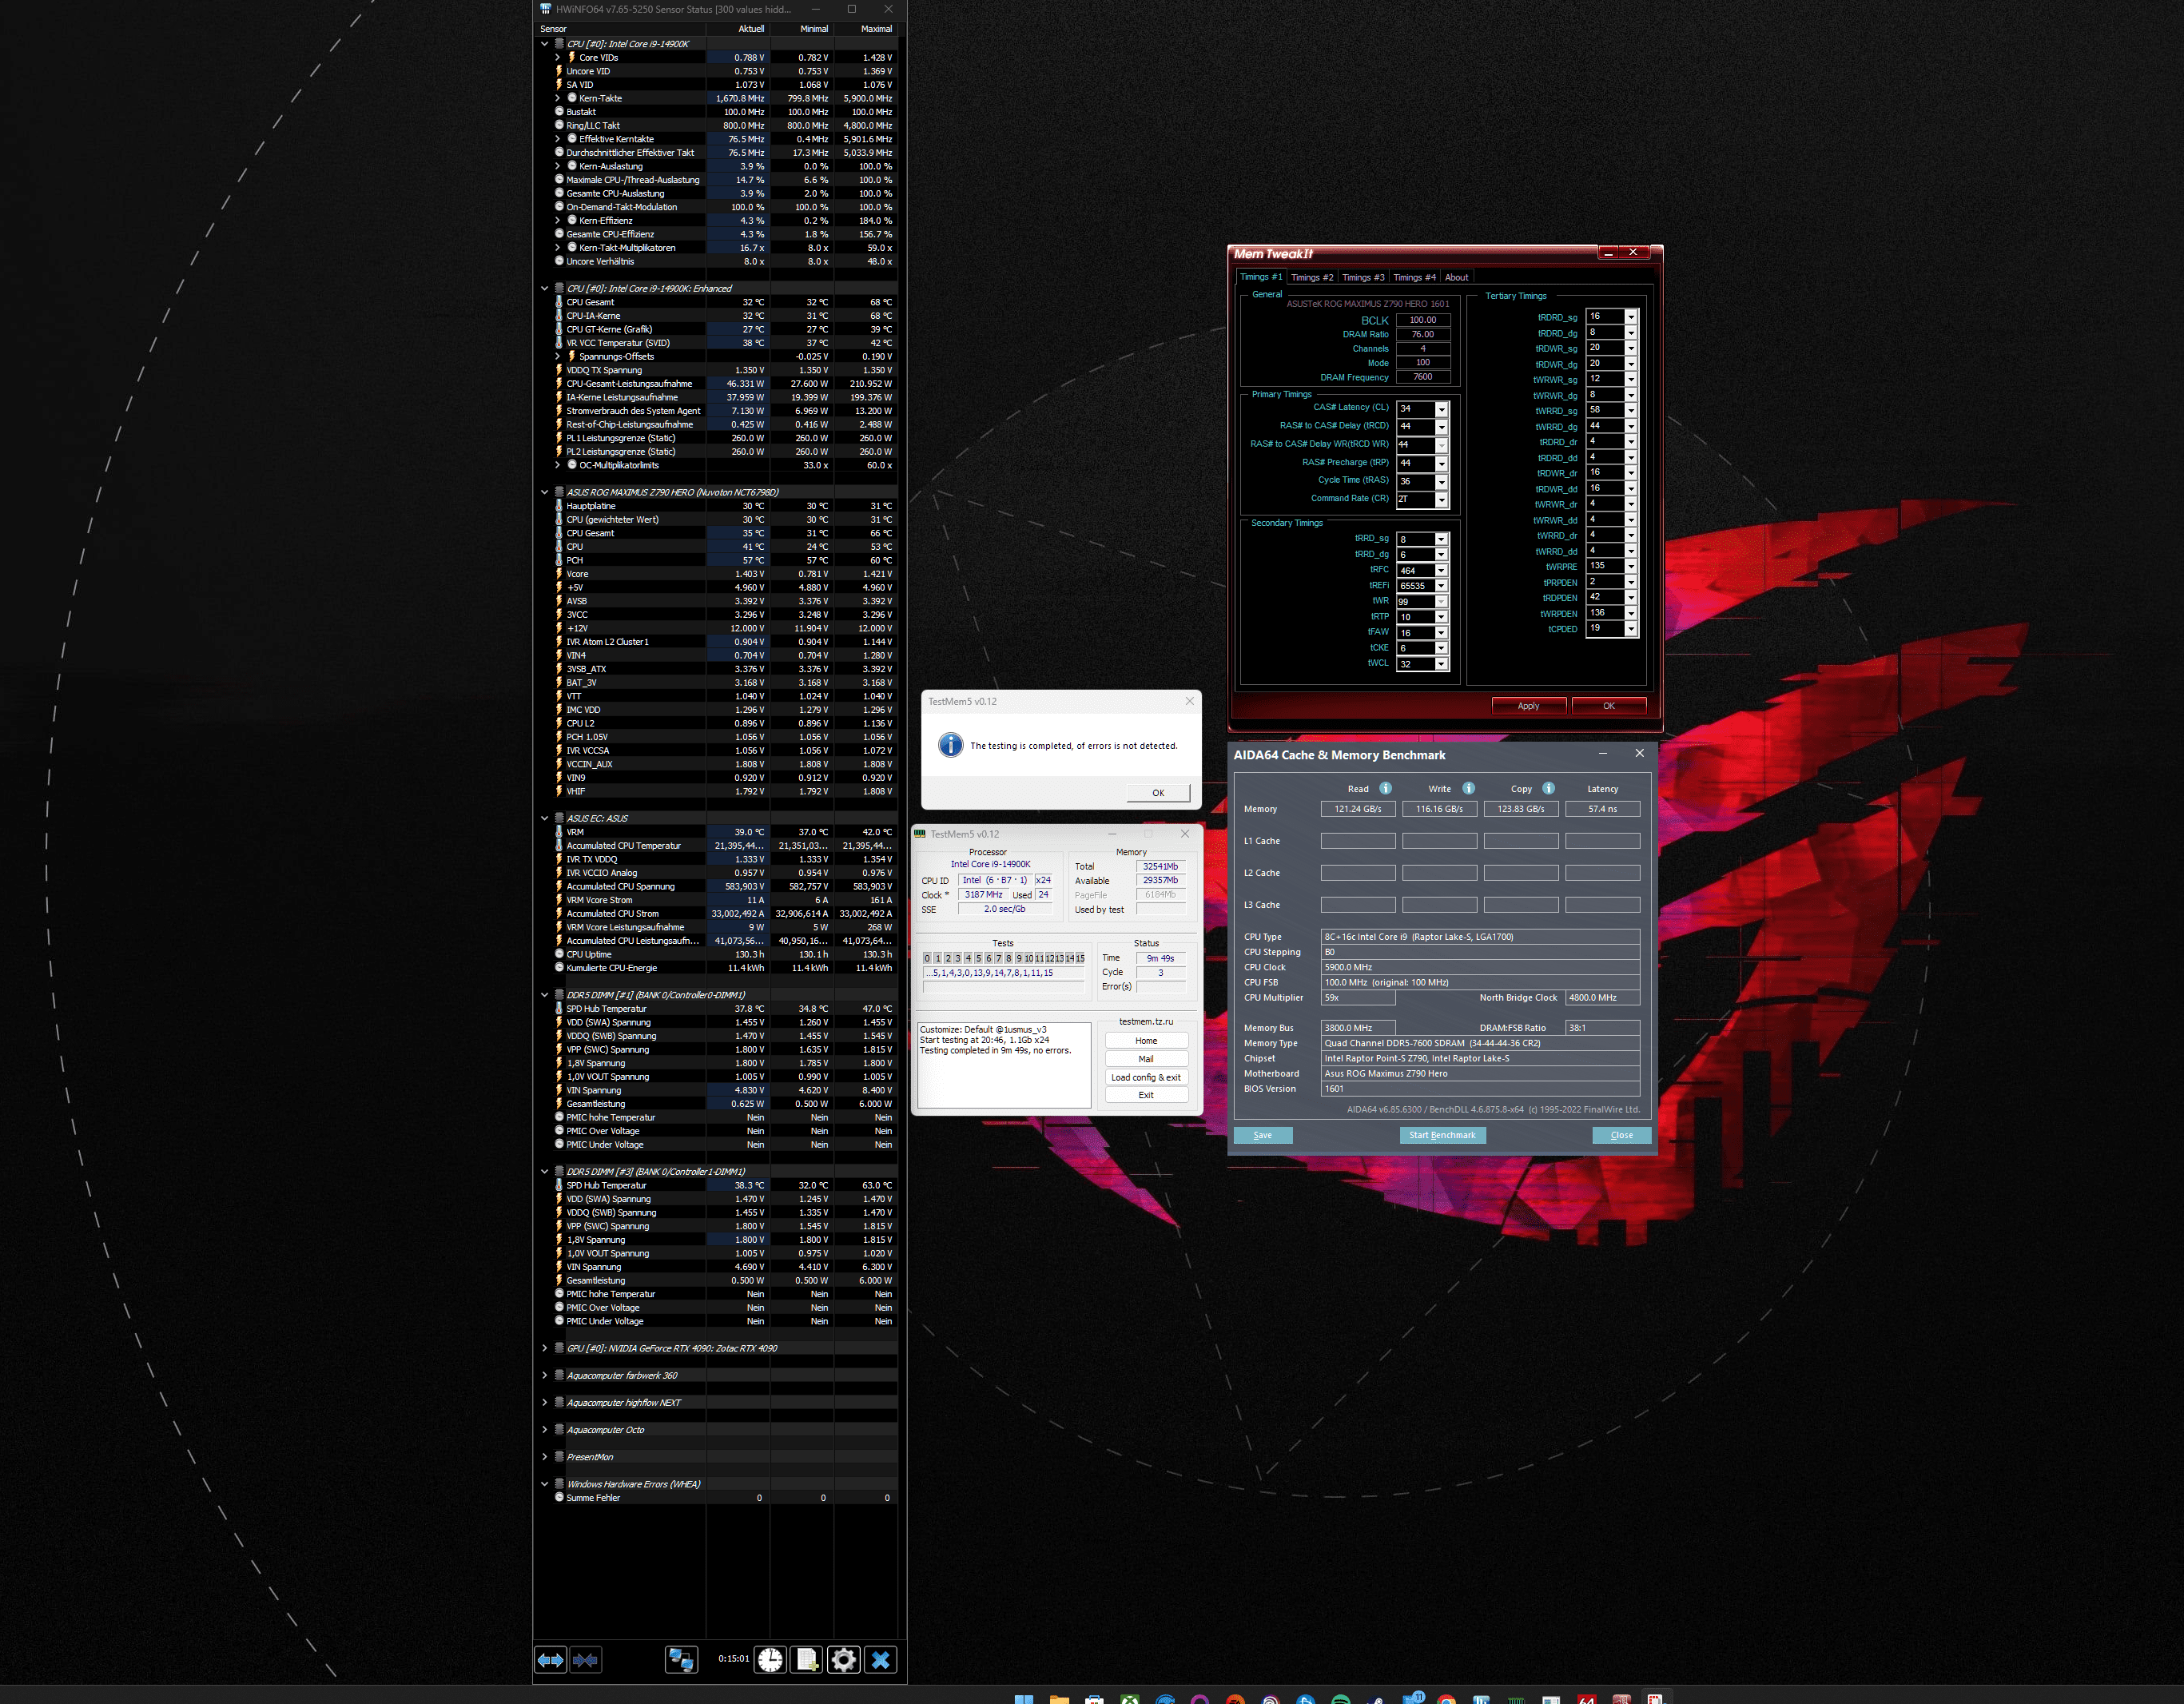The image size is (2184, 1704).
Task: Reset sensor values with clock icon
Action: (x=770, y=1660)
